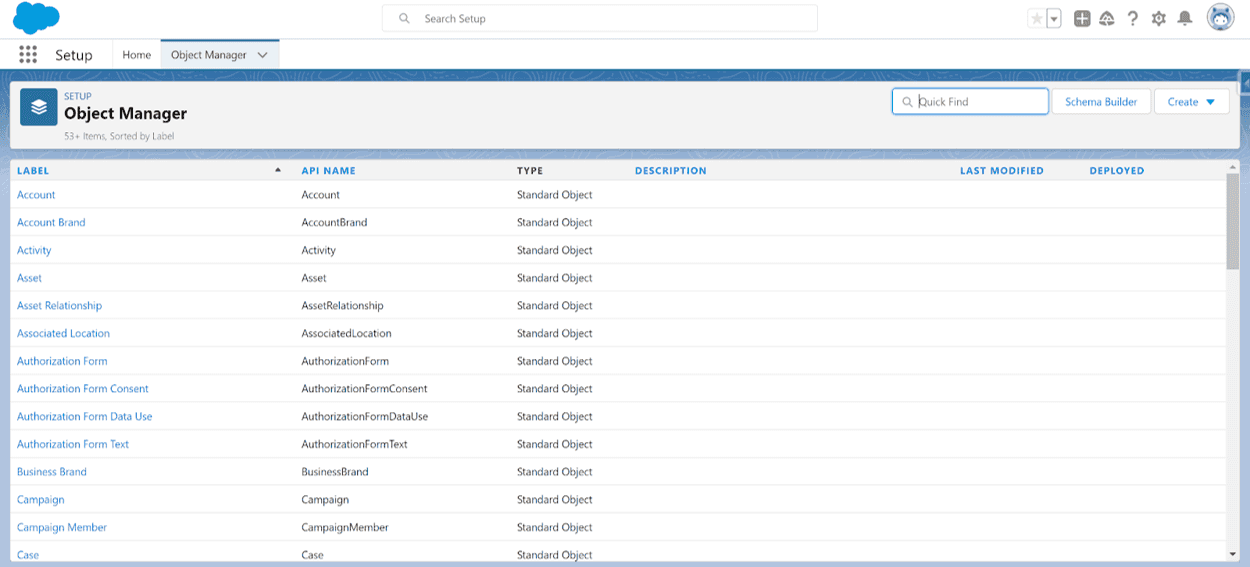Click the Quick Find magnifier icon
This screenshot has height=567, width=1250.
click(x=908, y=102)
